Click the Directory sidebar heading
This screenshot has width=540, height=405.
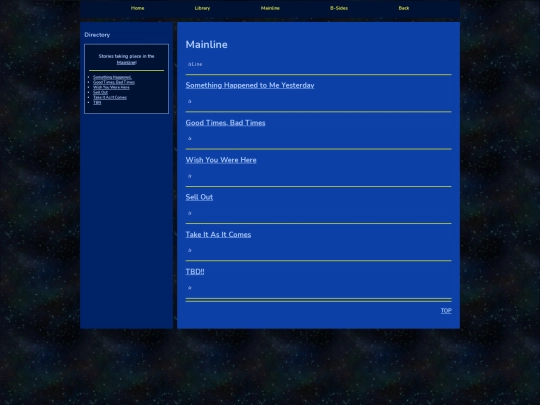tap(97, 35)
